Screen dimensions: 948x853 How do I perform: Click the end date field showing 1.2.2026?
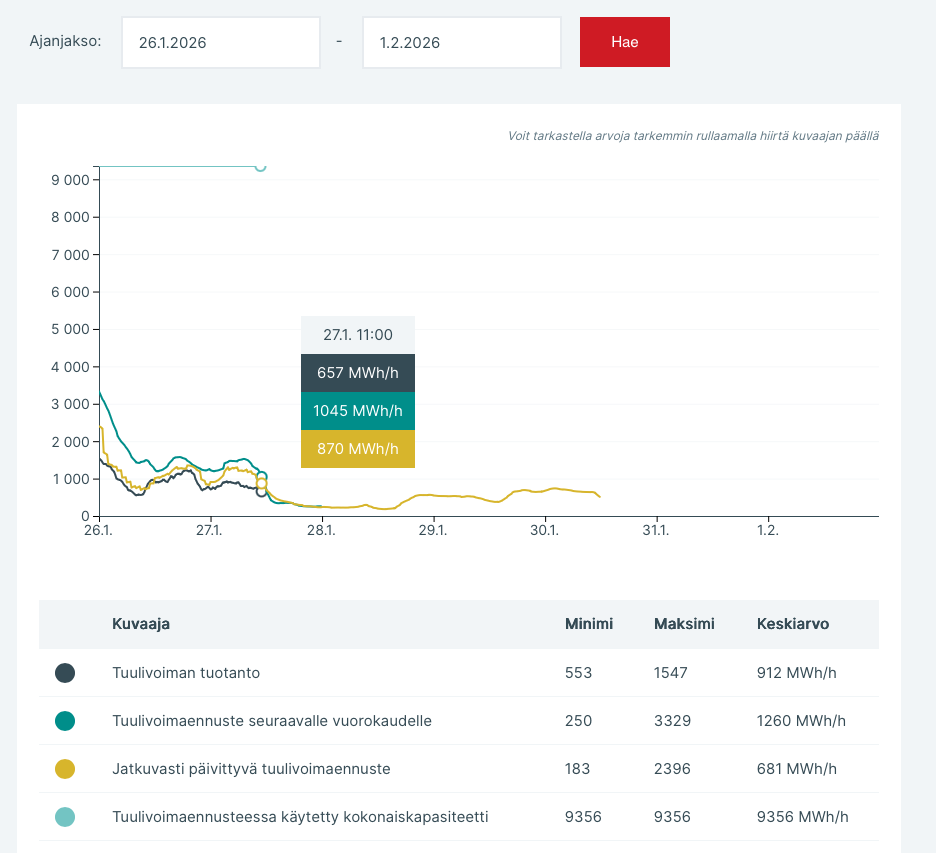coord(461,43)
